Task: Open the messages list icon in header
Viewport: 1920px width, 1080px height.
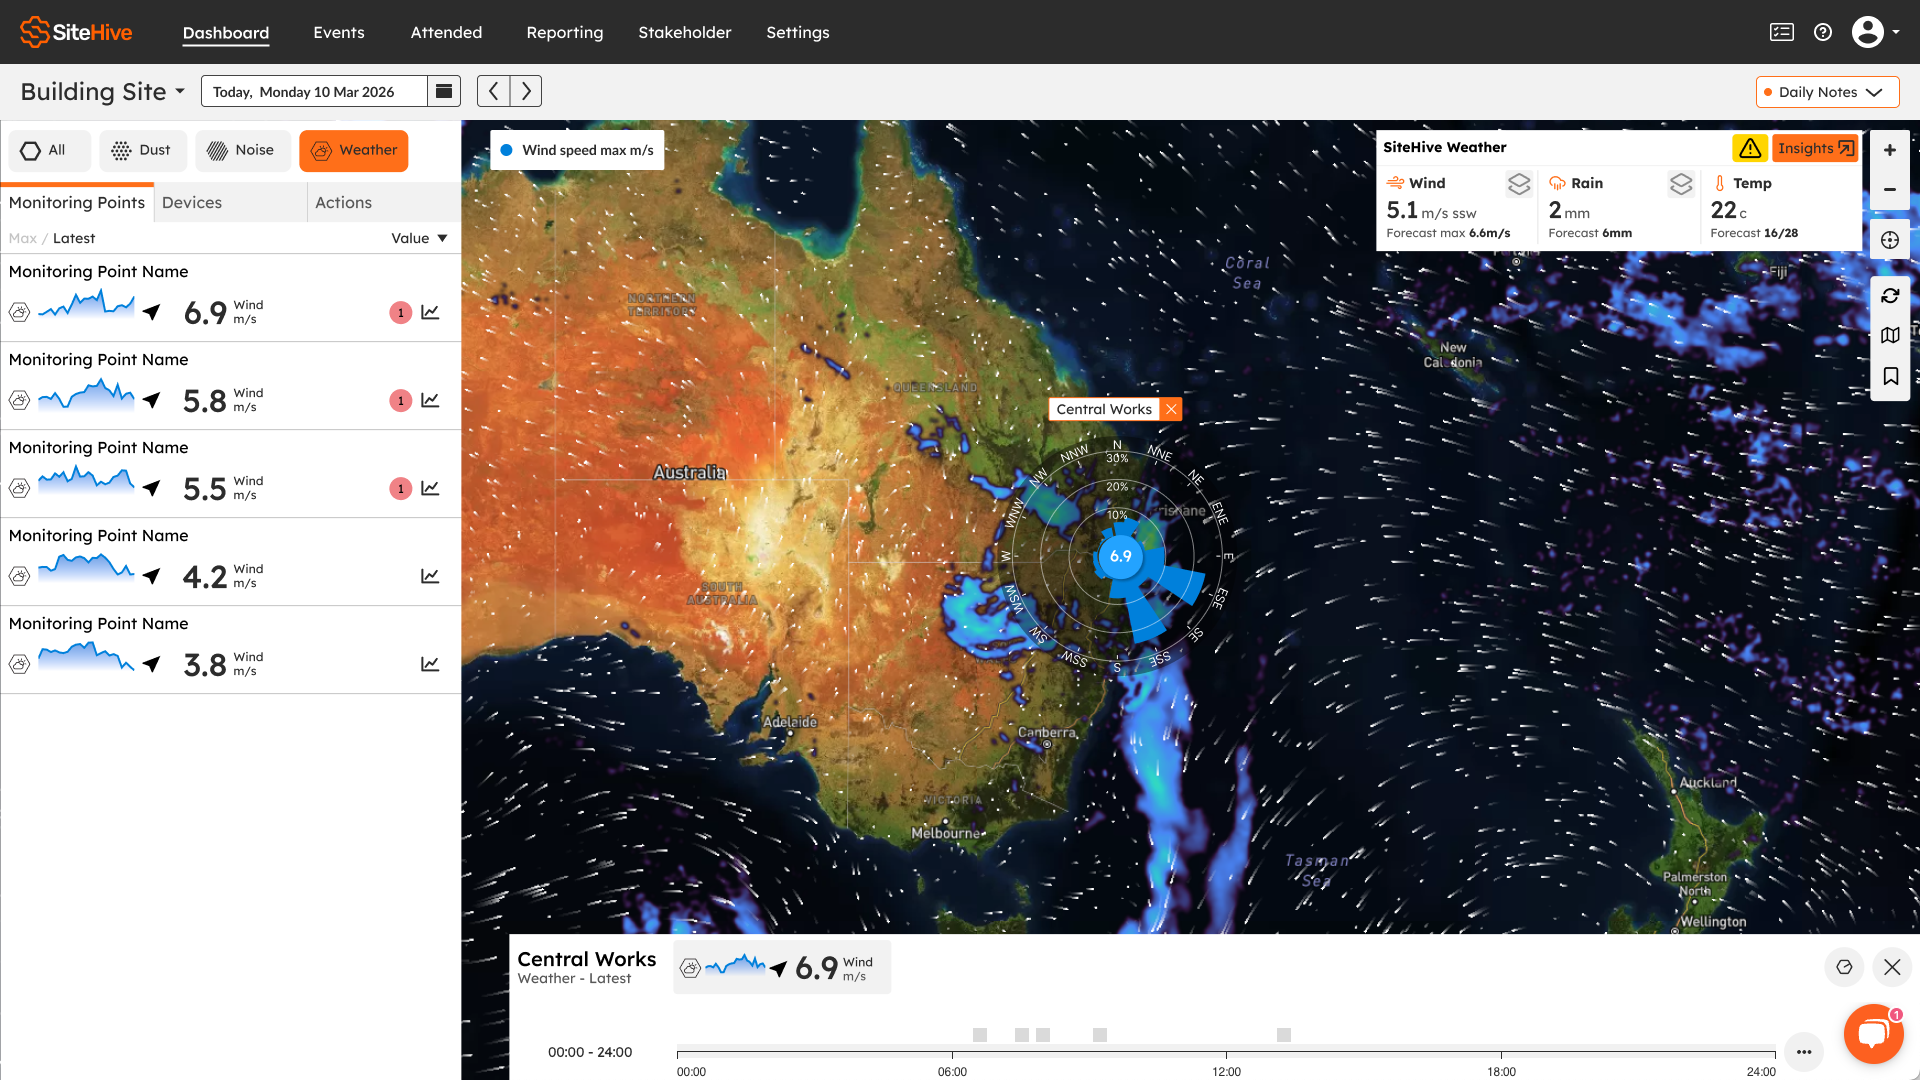Action: [1781, 32]
